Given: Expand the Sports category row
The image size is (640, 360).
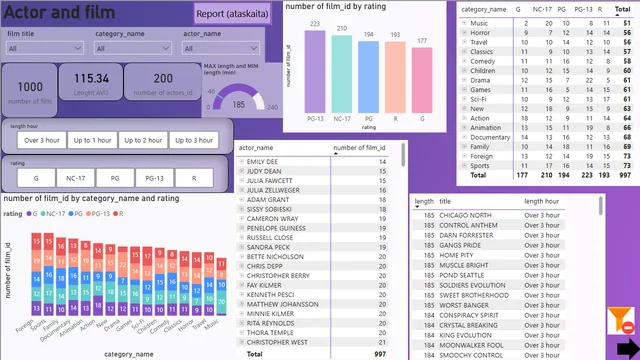Looking at the screenshot, I should tap(464, 165).
